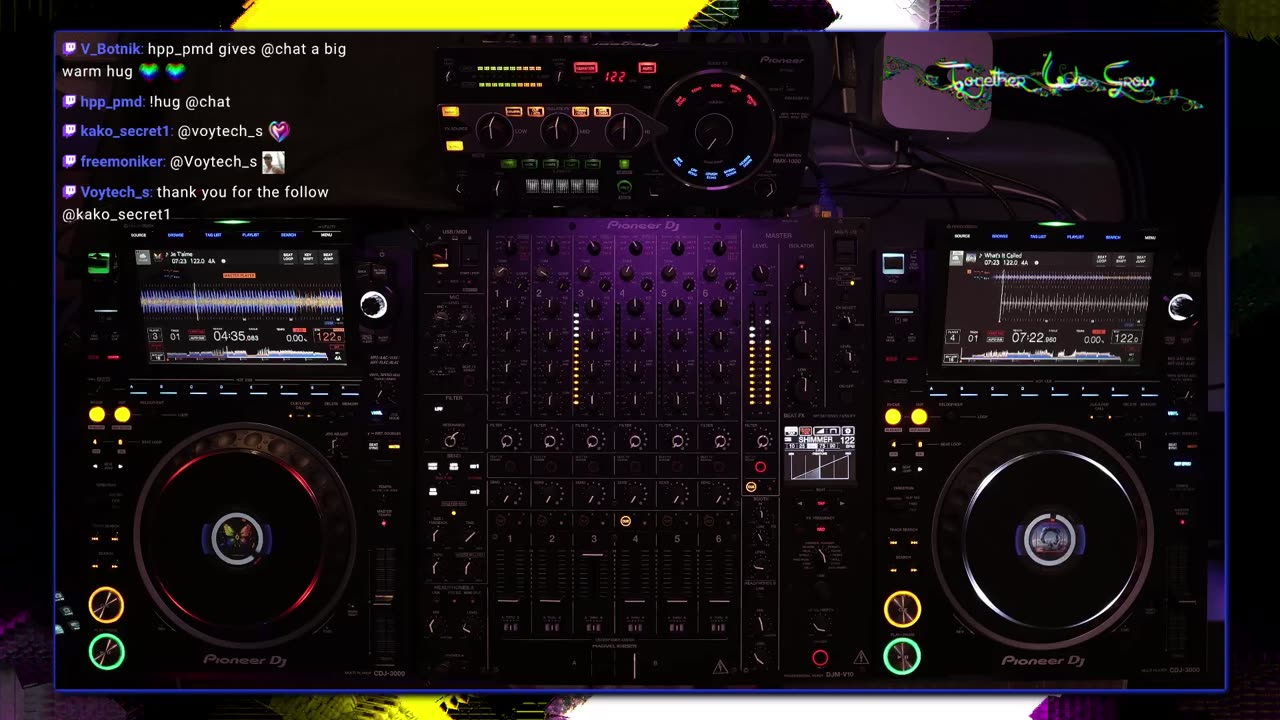This screenshot has width=1280, height=720.
Task: Click RMX-1000 large release FX wheel
Action: (x=713, y=131)
